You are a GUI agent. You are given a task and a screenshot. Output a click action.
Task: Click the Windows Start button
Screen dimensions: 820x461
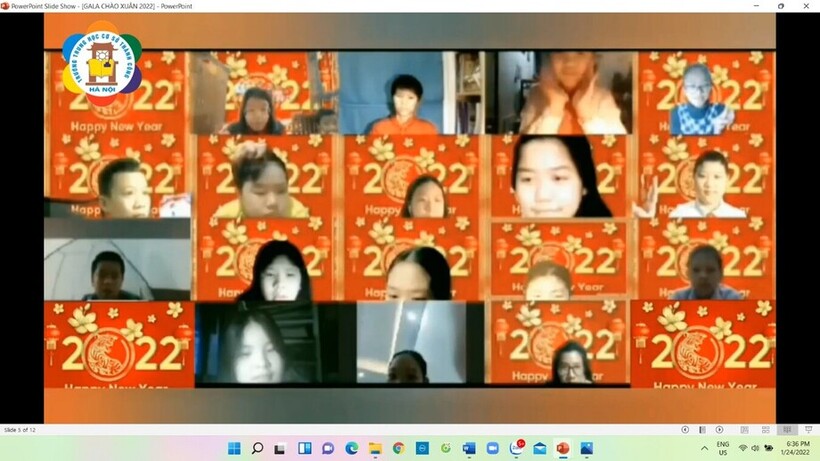[x=234, y=448]
